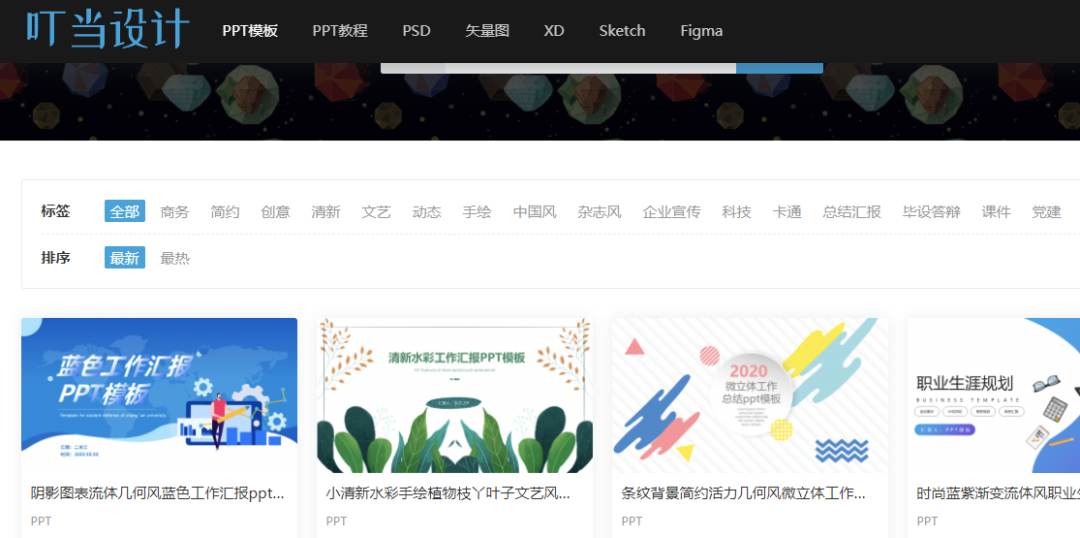This screenshot has width=1080, height=538.
Task: Click the 小清新水彩手绘植物枝丫 title link
Action: [448, 493]
